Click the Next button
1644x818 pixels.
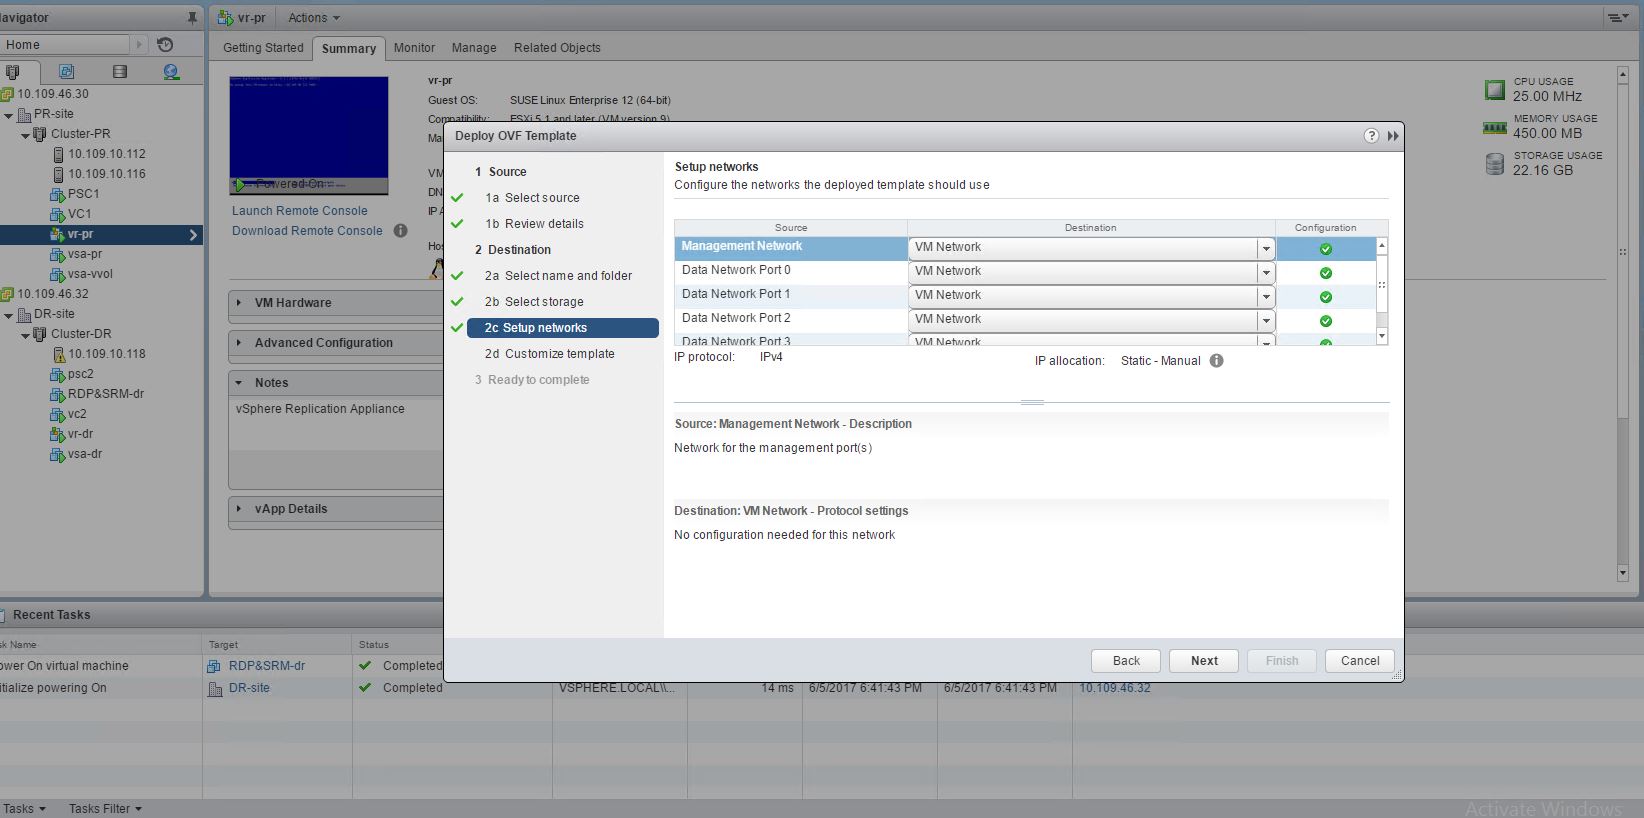1204,661
